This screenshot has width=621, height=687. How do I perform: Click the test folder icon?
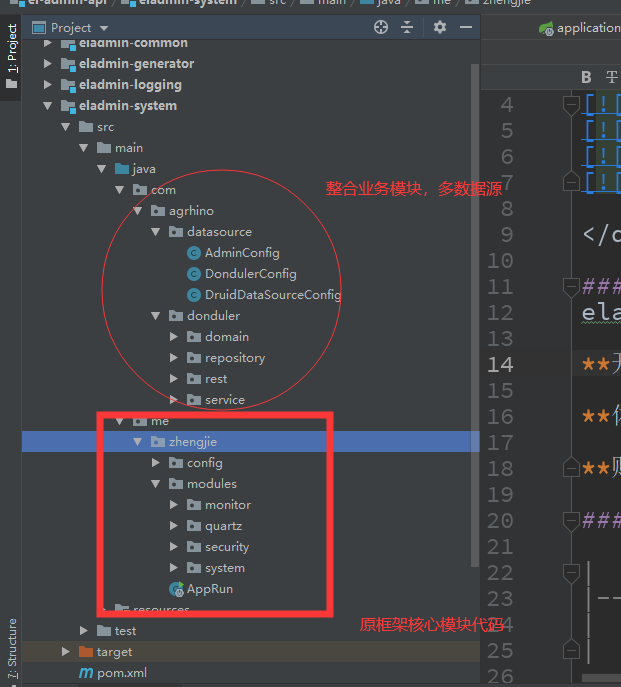pos(104,631)
